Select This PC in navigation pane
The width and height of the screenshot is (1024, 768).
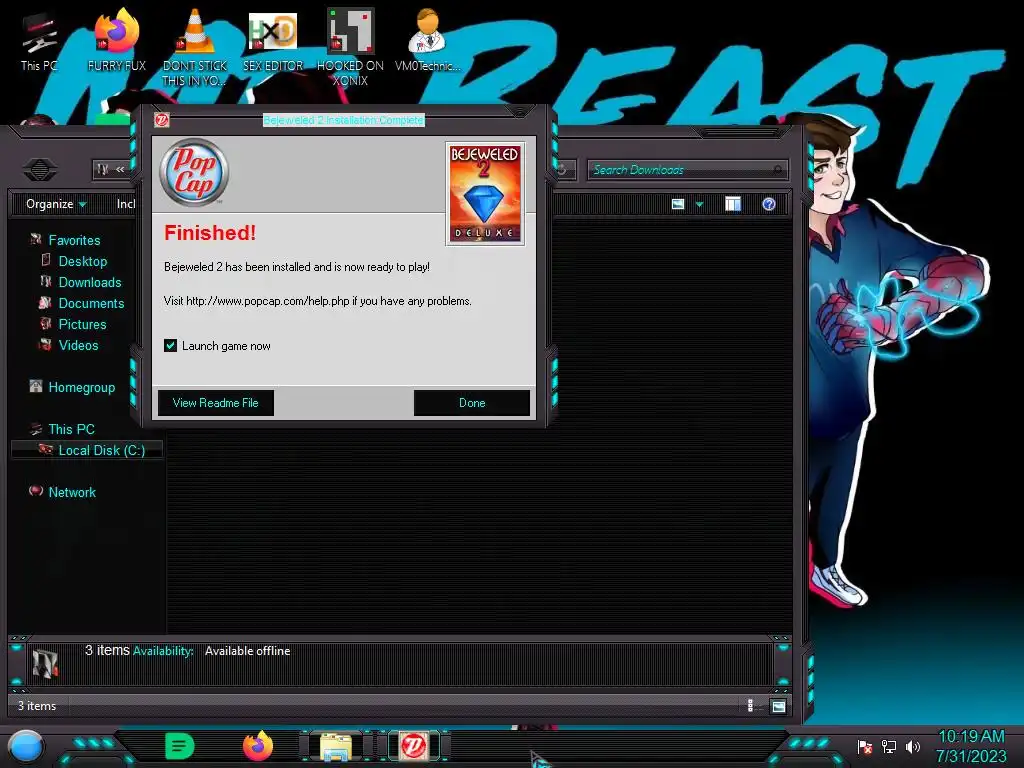[x=71, y=429]
